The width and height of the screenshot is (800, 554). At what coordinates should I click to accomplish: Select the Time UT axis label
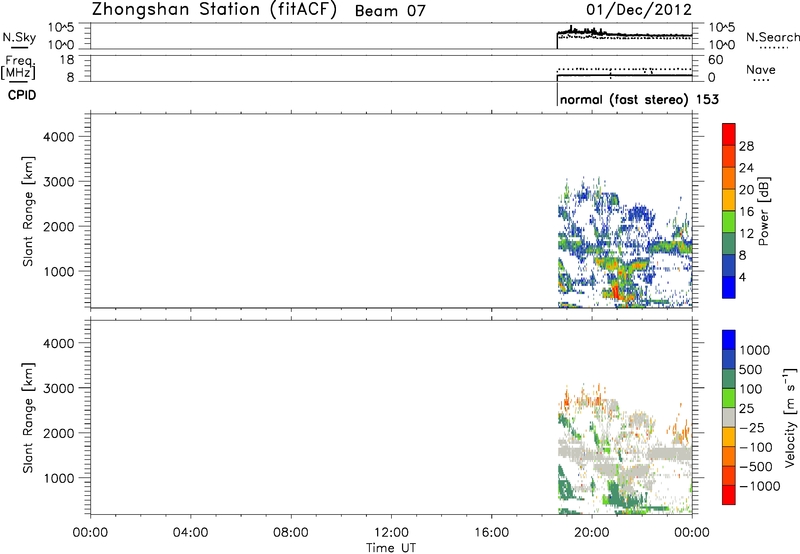tap(391, 548)
